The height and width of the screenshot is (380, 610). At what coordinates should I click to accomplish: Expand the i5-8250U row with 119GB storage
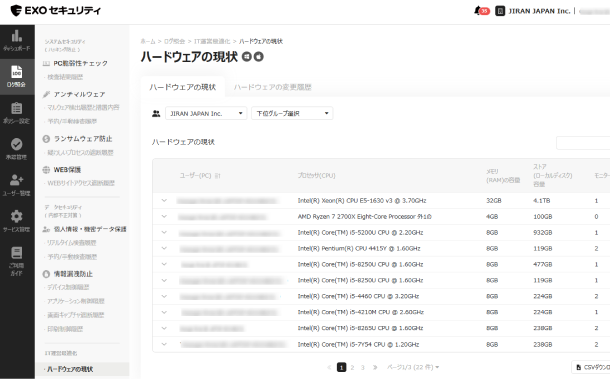coord(164,280)
